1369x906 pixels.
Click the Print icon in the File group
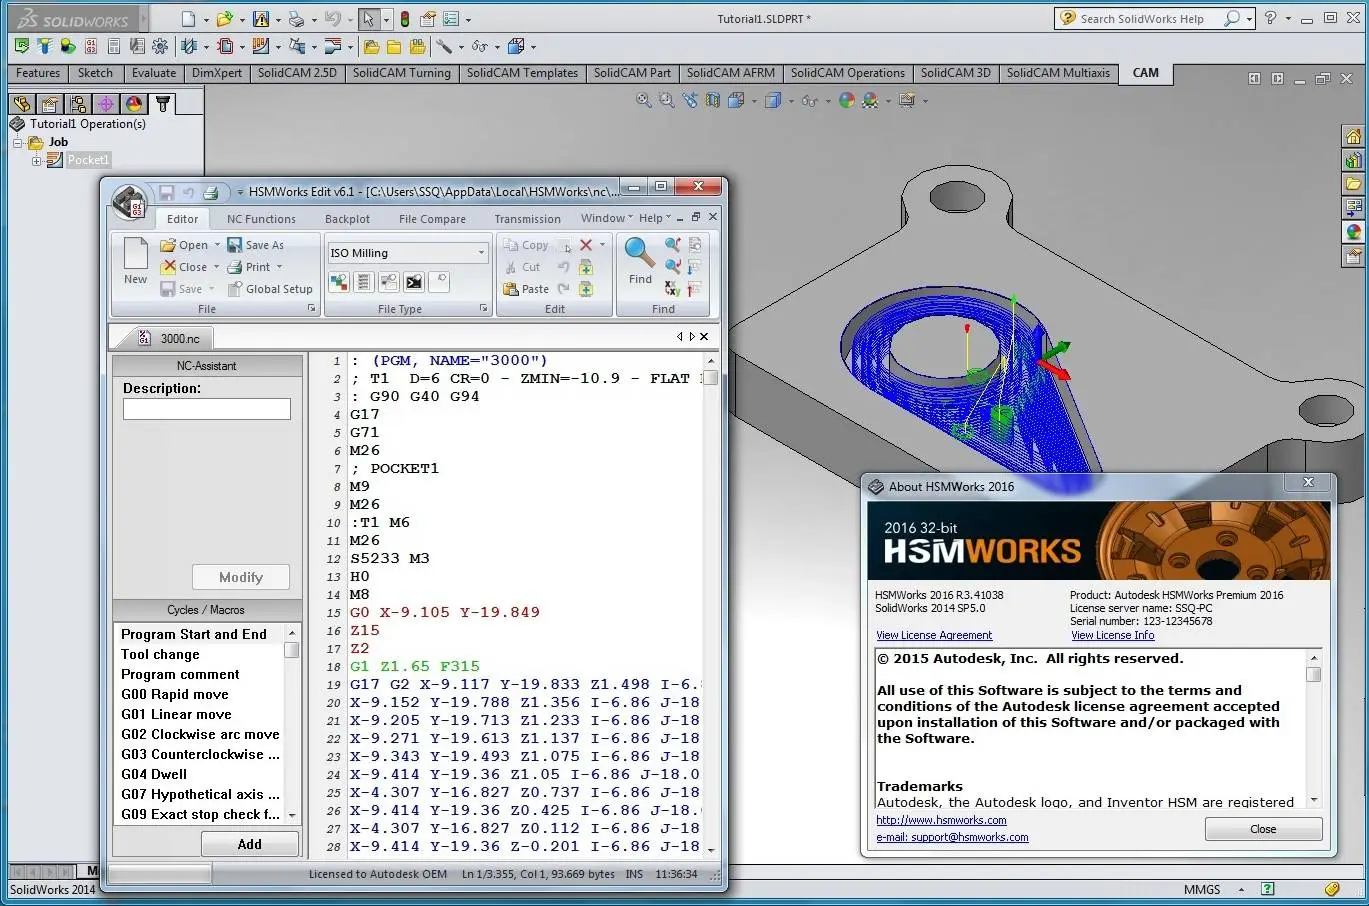[235, 267]
